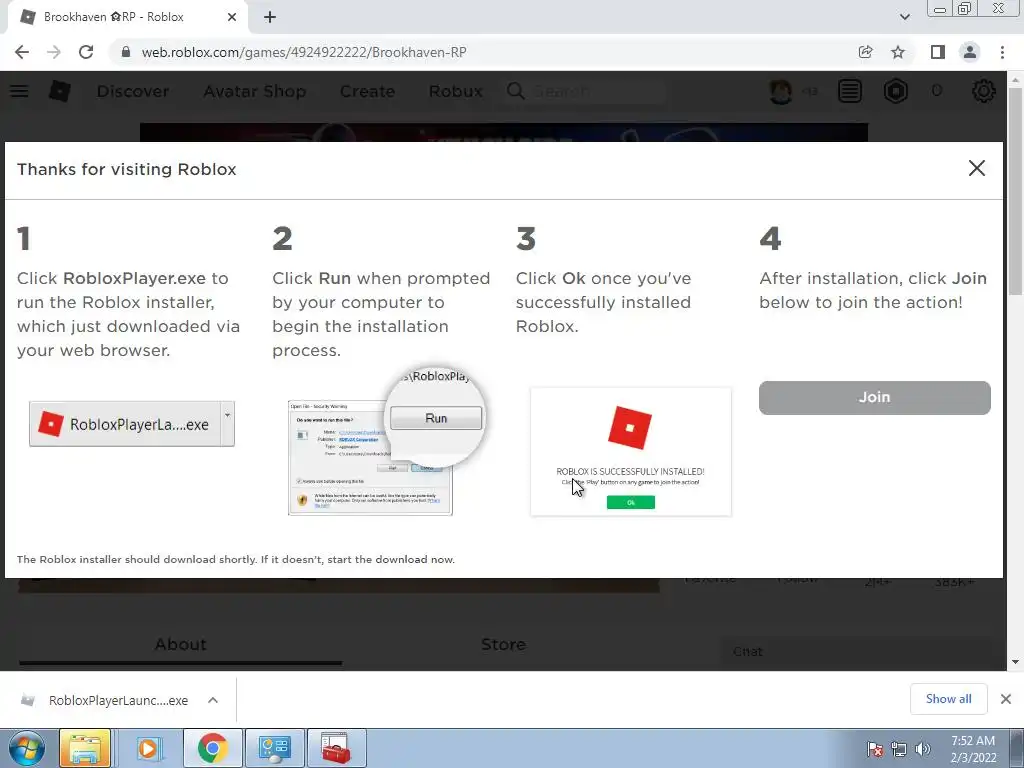
Task: Close the downloads bar
Action: (x=1006, y=699)
